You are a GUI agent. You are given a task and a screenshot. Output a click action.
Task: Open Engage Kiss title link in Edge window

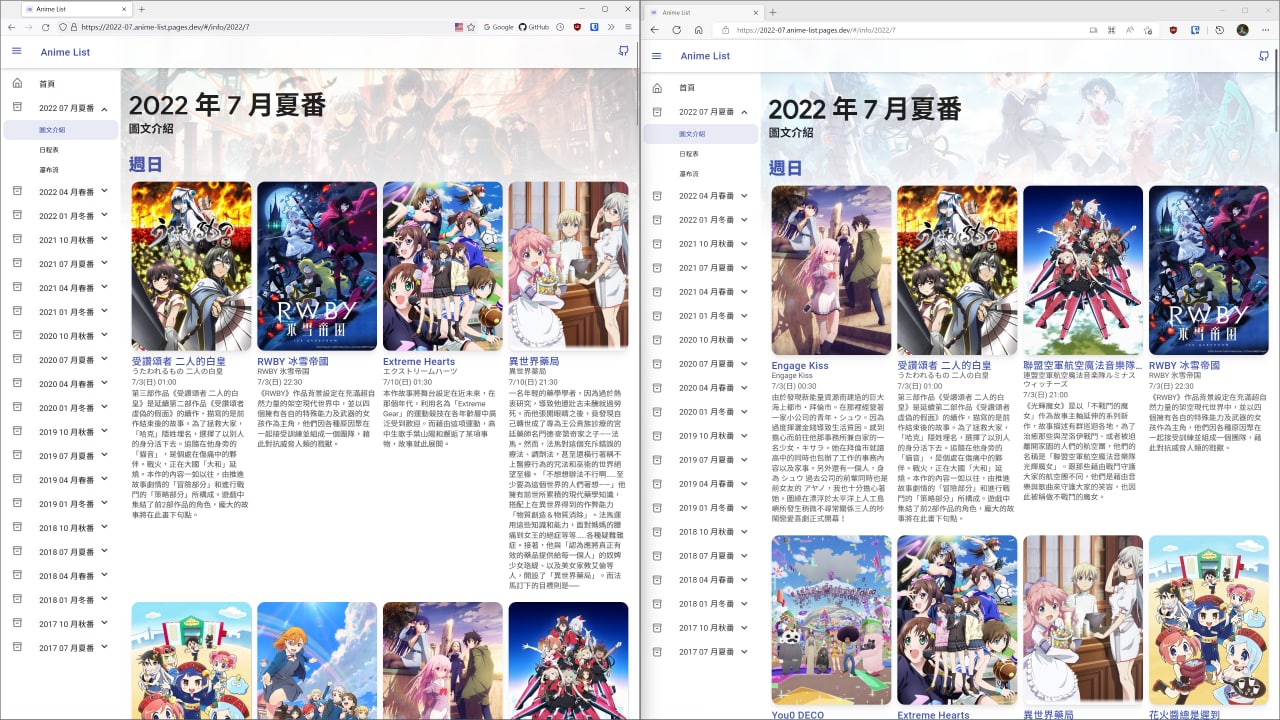click(x=800, y=366)
